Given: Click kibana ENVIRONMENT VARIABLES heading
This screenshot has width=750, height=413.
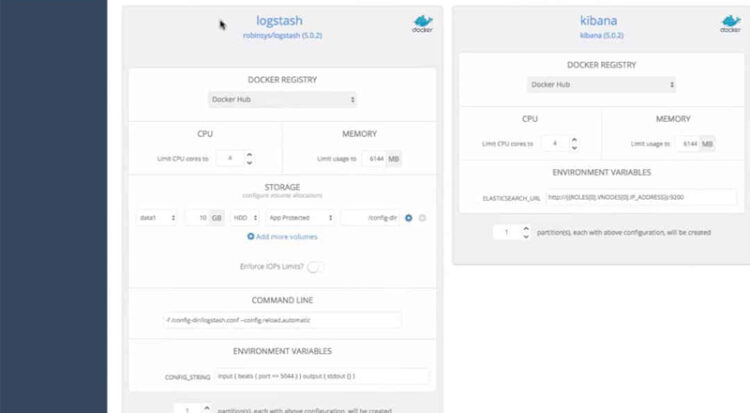Looking at the screenshot, I should coord(601,172).
